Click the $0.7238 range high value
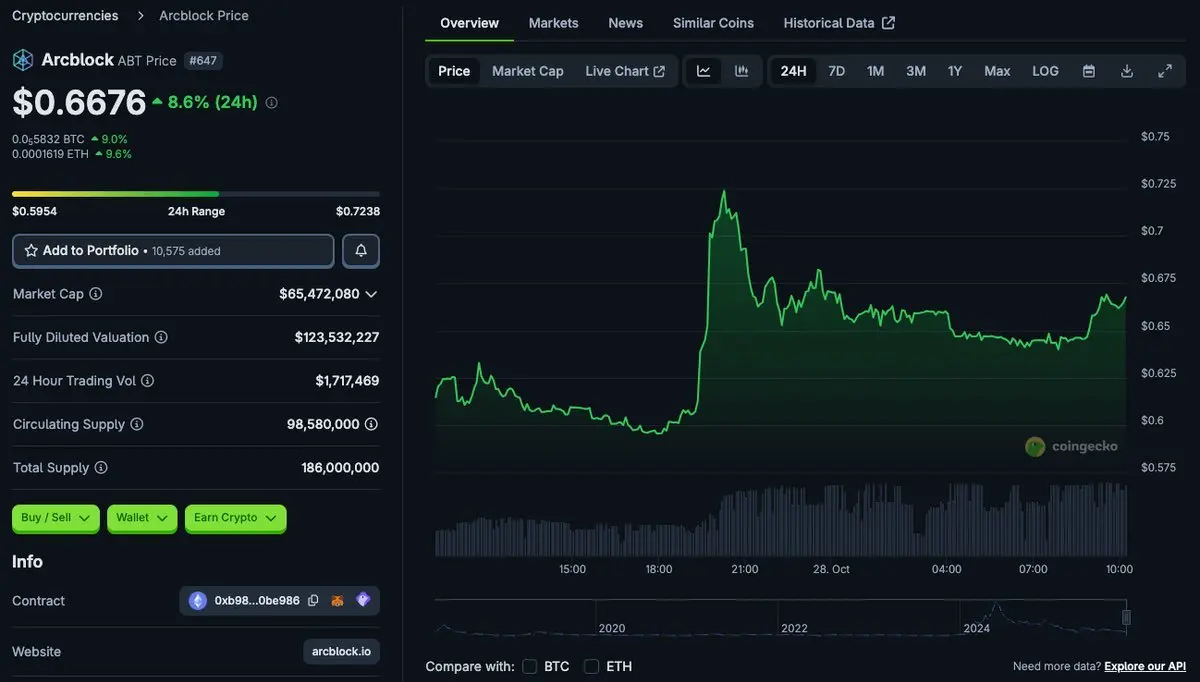Screen dimensions: 1200x682 coord(358,212)
